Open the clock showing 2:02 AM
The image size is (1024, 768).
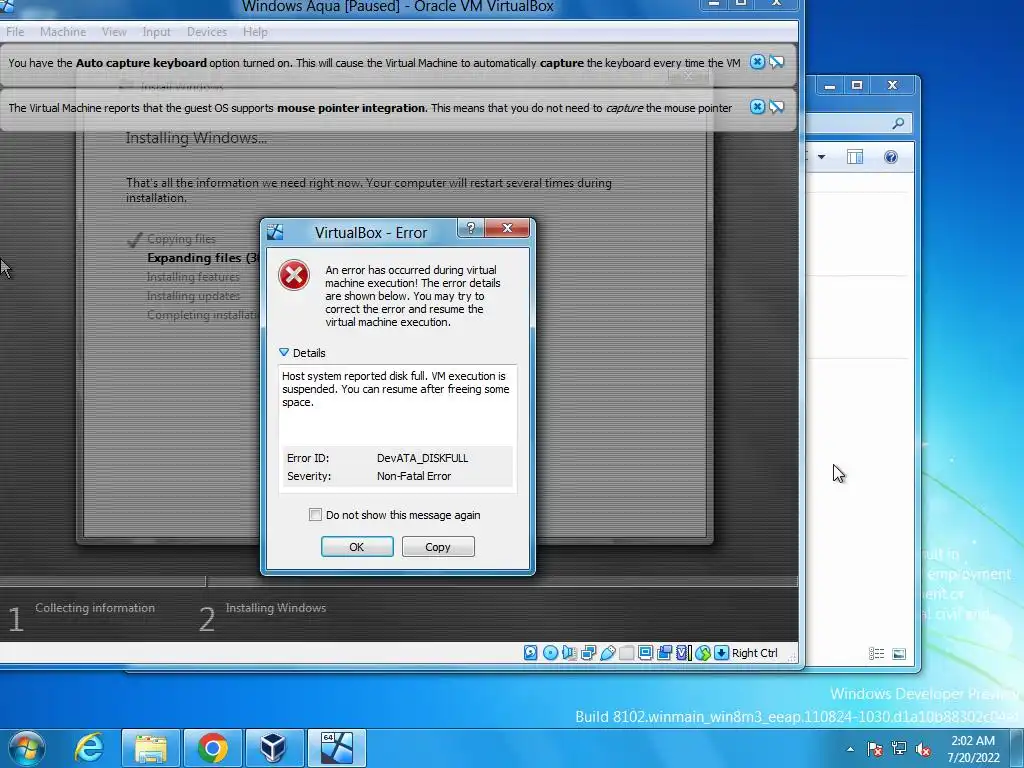point(973,748)
